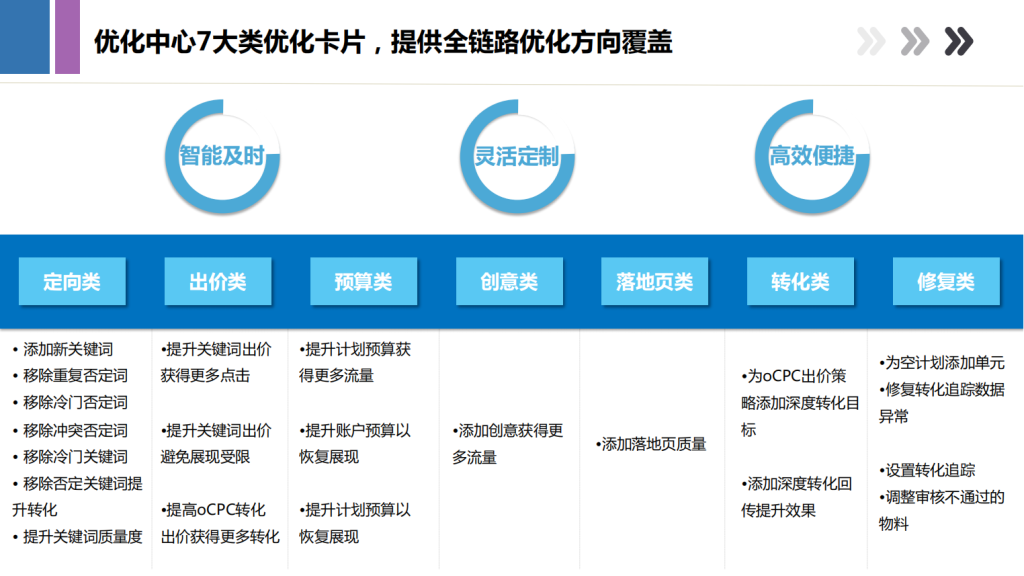
Task: Click the 高效便捷 circular ring icon
Action: point(812,156)
